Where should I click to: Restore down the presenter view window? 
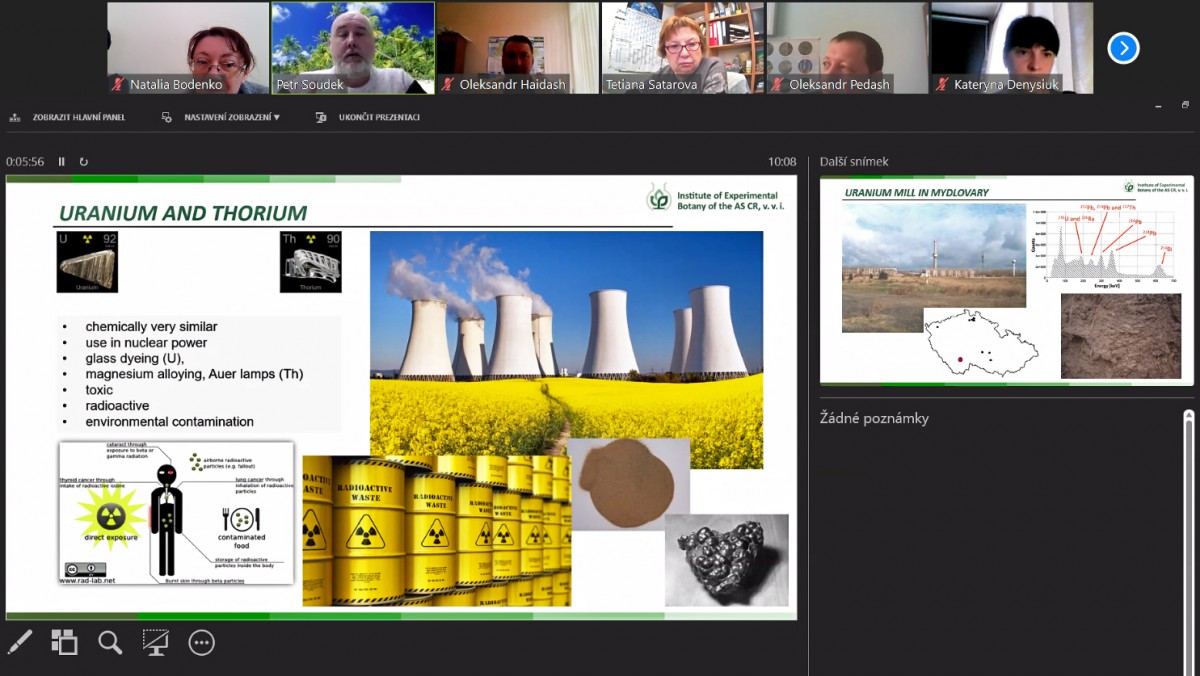point(1185,105)
